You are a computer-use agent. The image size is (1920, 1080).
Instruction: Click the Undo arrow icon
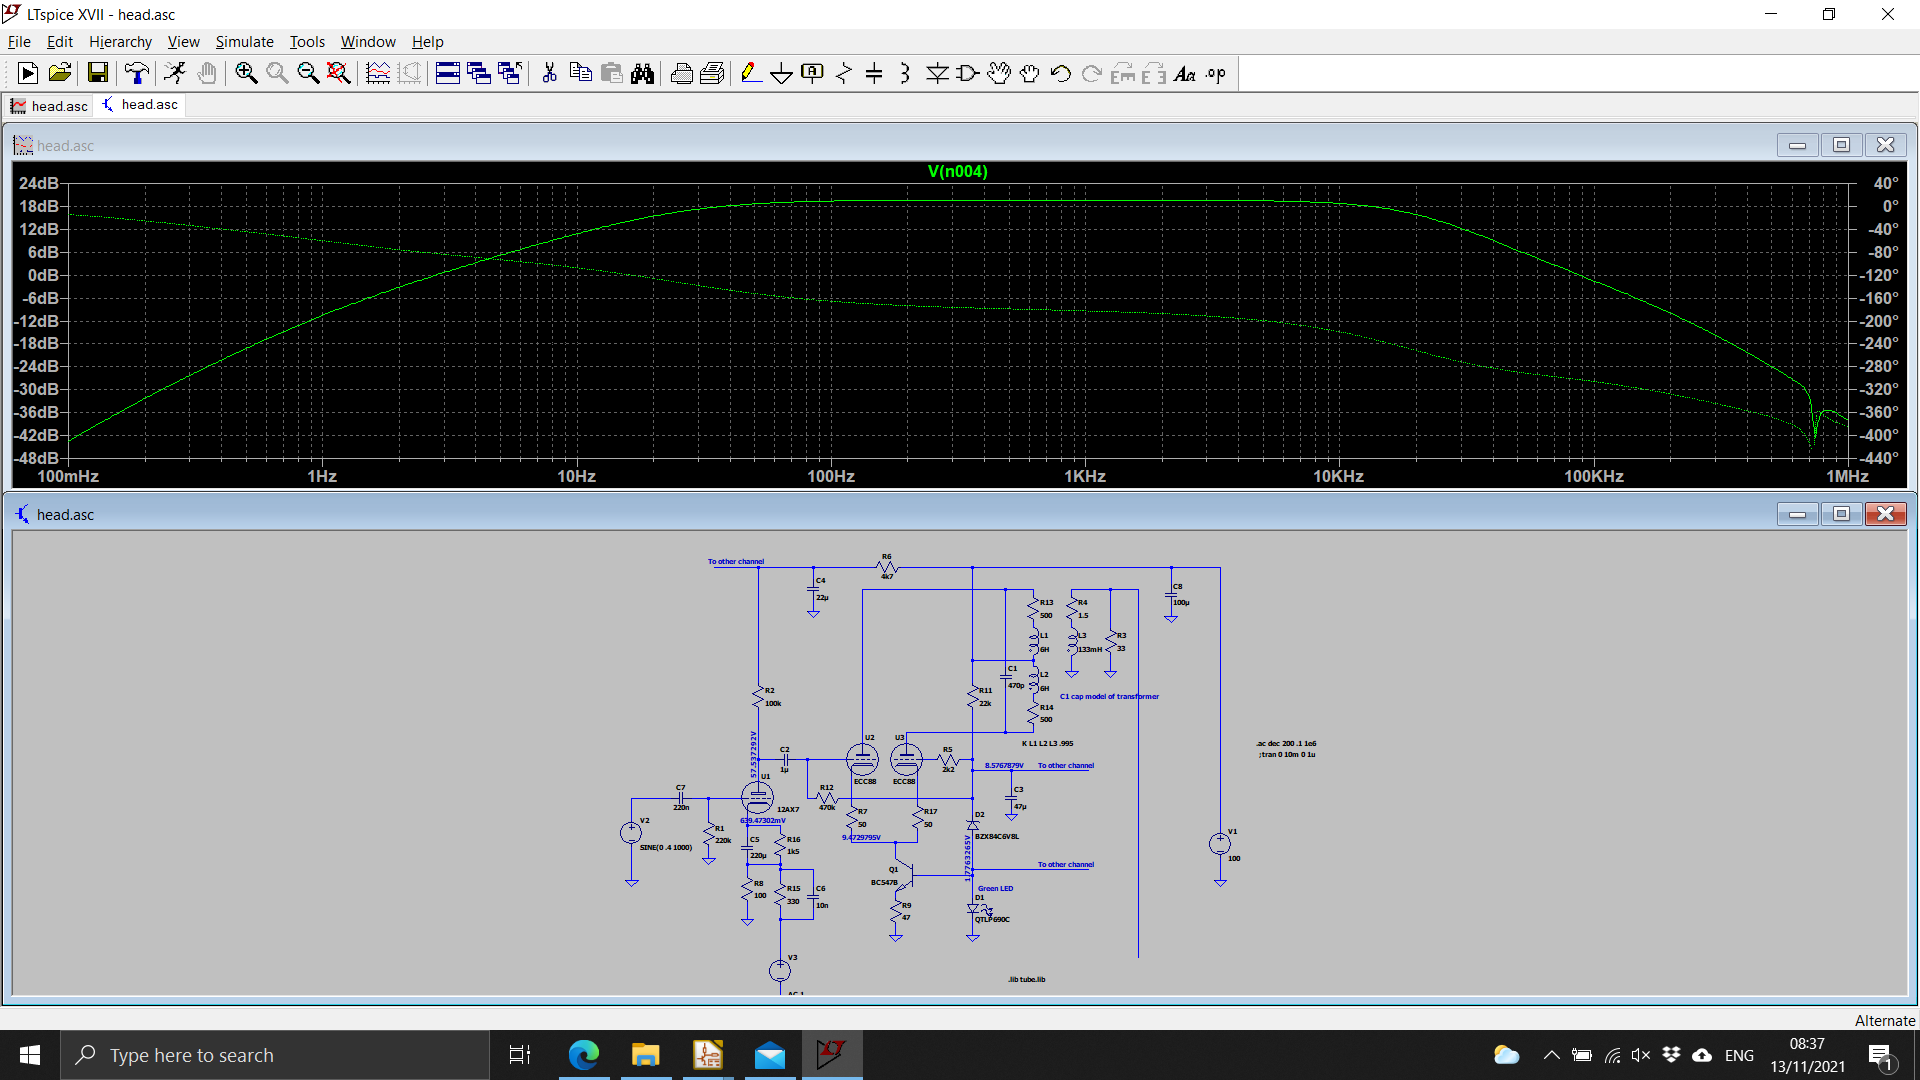click(x=1060, y=73)
